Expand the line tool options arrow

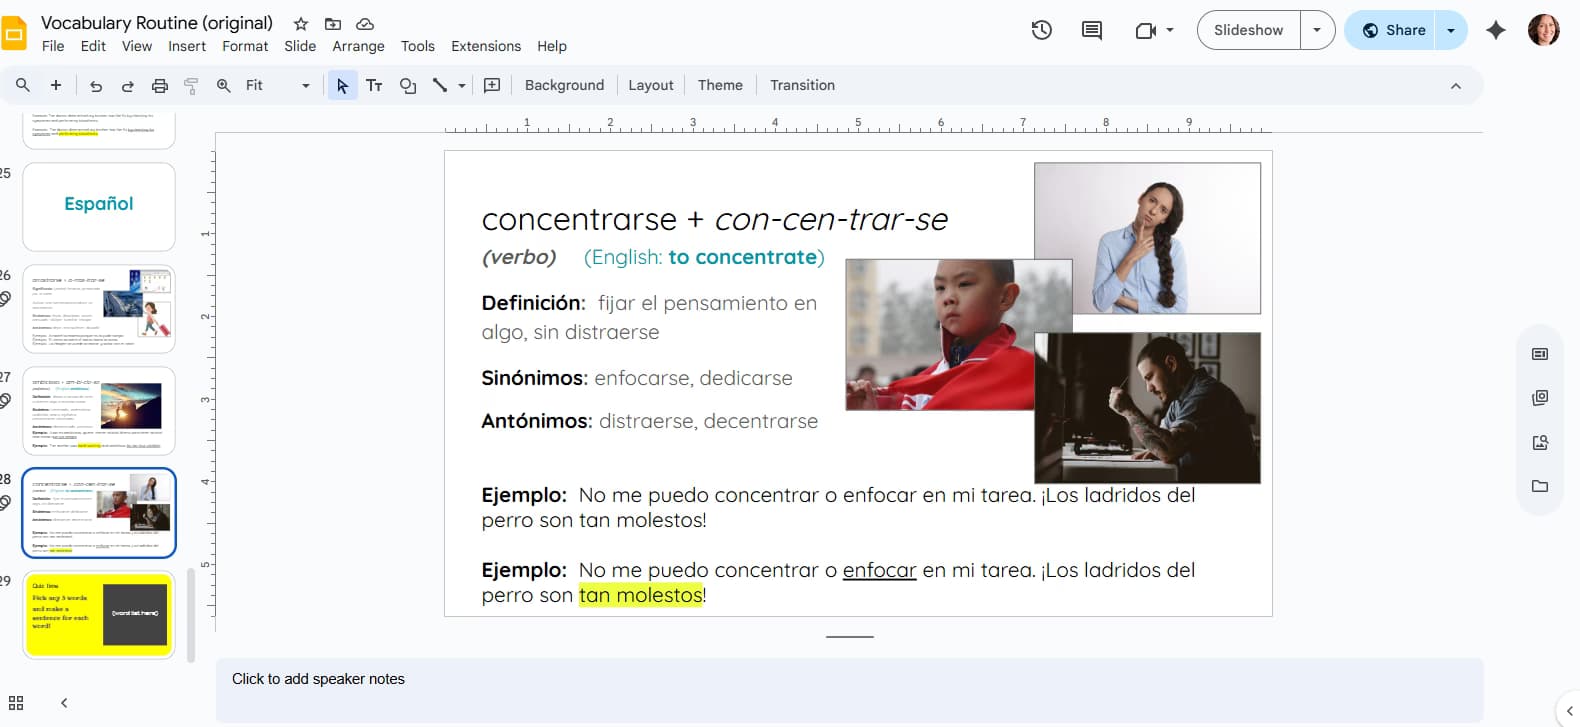click(x=462, y=86)
